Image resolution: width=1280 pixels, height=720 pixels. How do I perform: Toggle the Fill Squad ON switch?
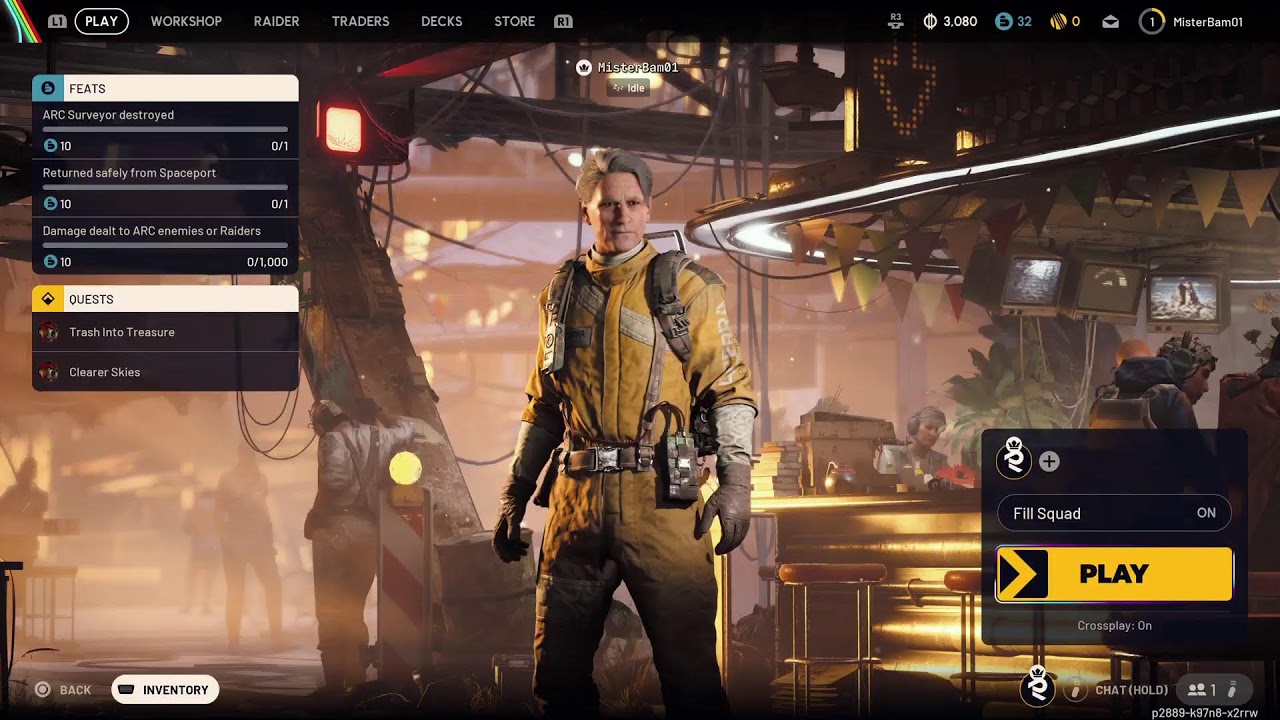pos(1114,513)
